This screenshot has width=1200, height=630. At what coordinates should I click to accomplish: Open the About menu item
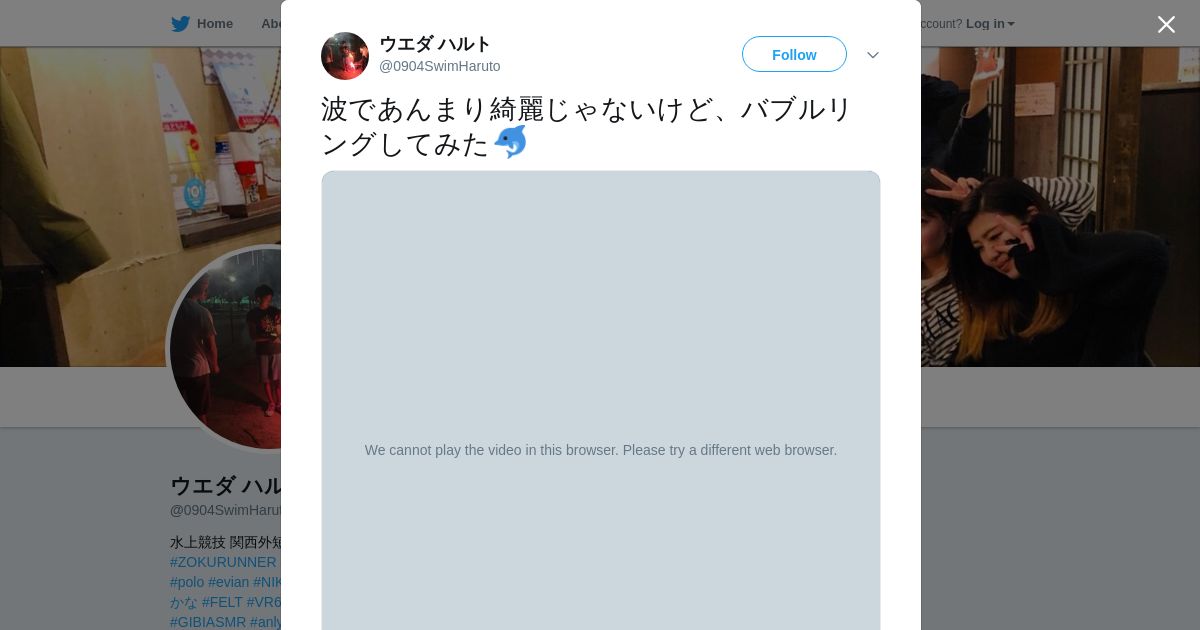271,24
